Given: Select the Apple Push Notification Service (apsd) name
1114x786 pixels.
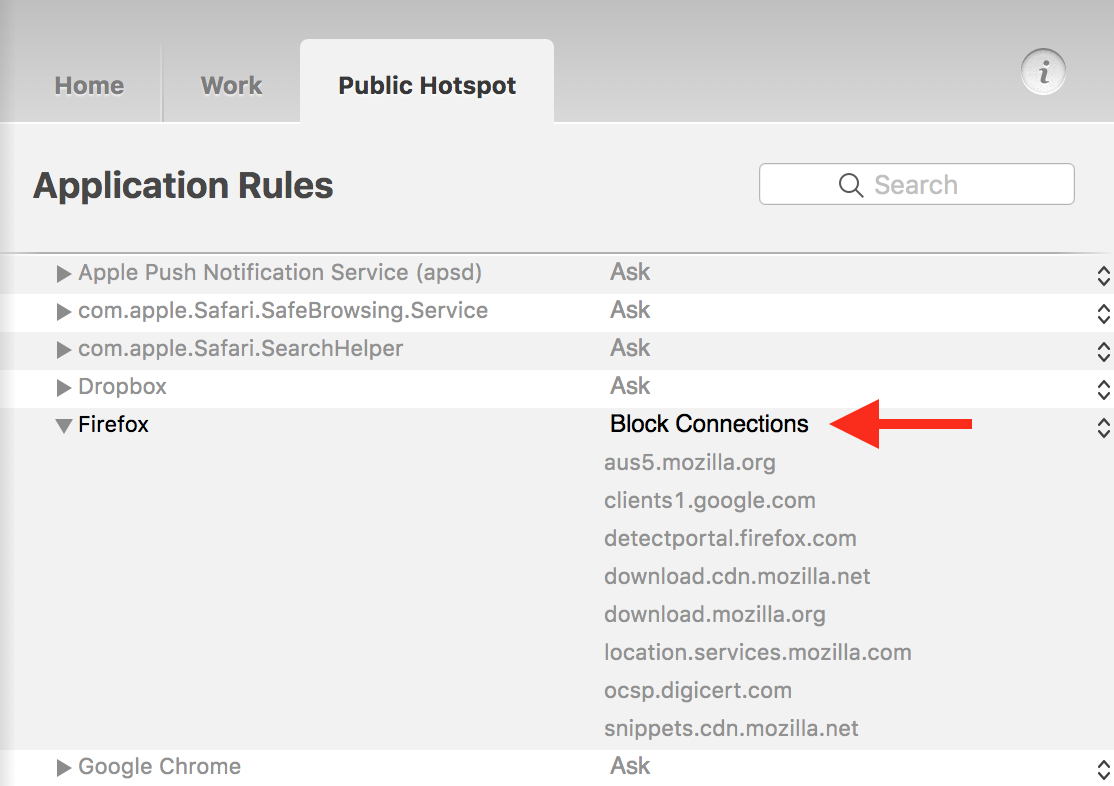Looking at the screenshot, I should [280, 273].
